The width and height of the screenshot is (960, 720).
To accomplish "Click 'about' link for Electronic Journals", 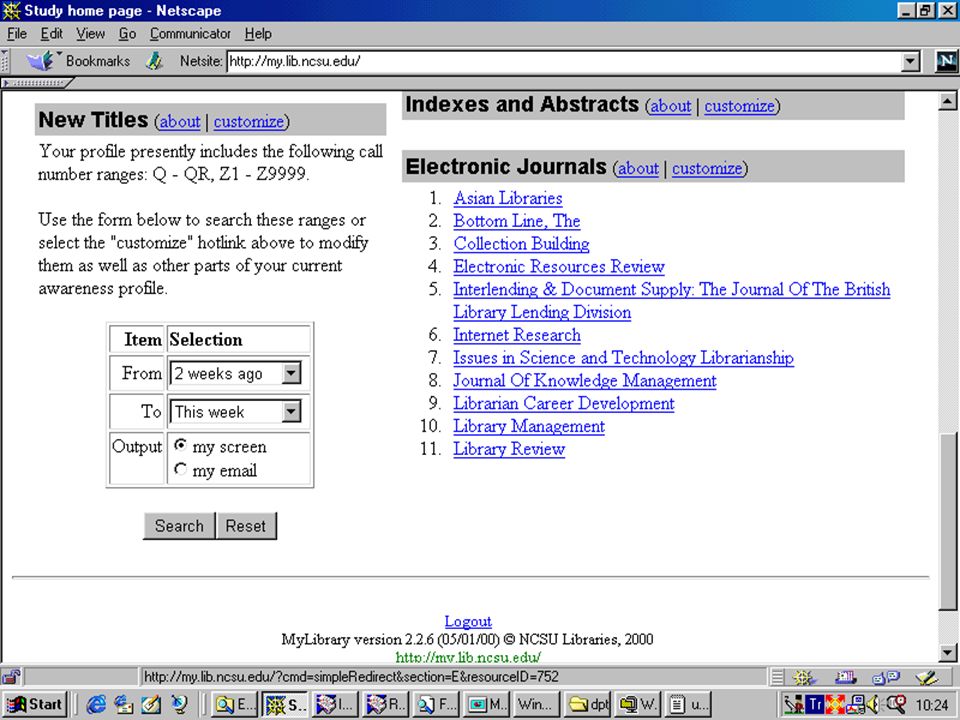I will (x=638, y=168).
